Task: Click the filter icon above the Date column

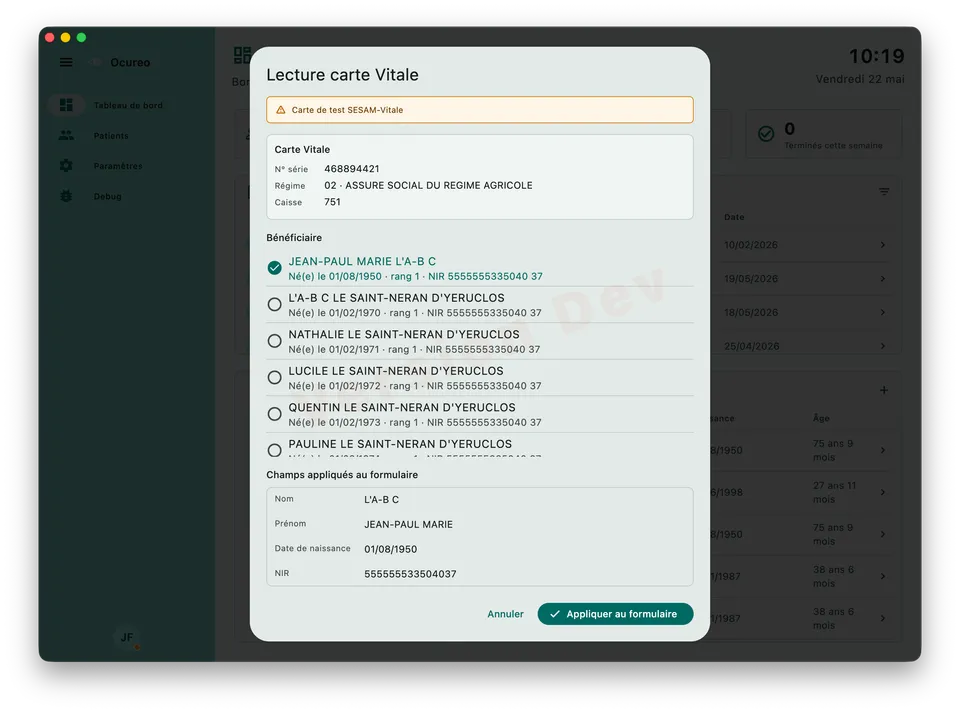Action: coord(883,192)
